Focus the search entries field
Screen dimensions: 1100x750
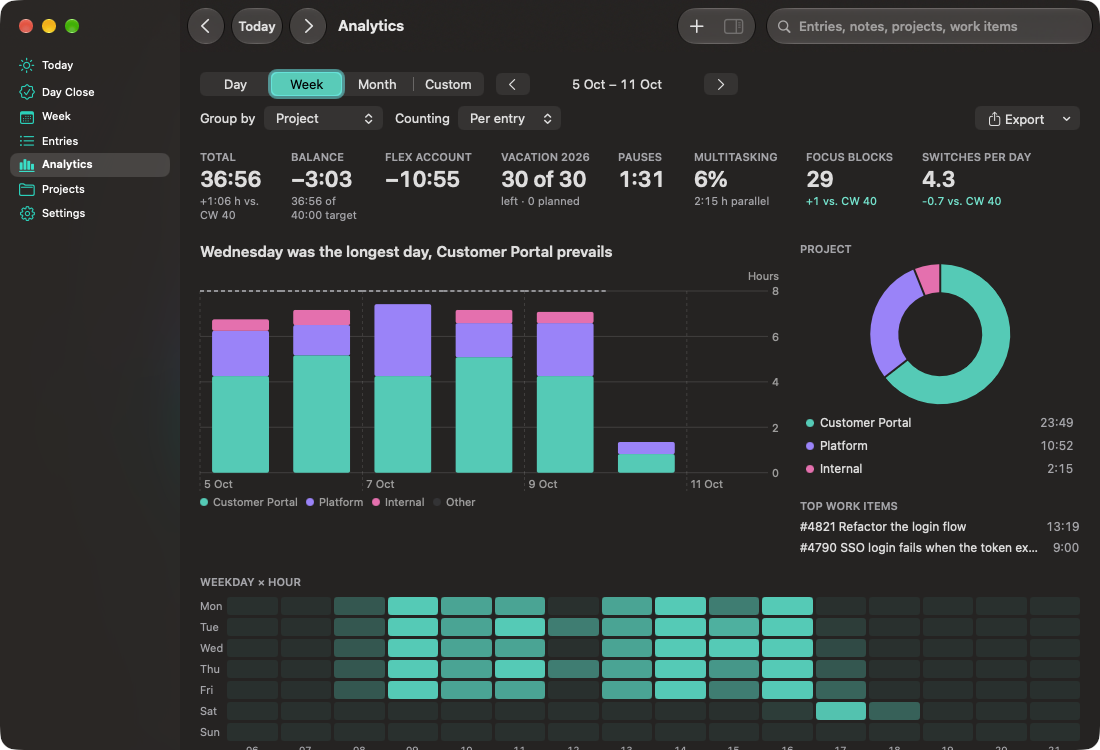click(x=930, y=27)
